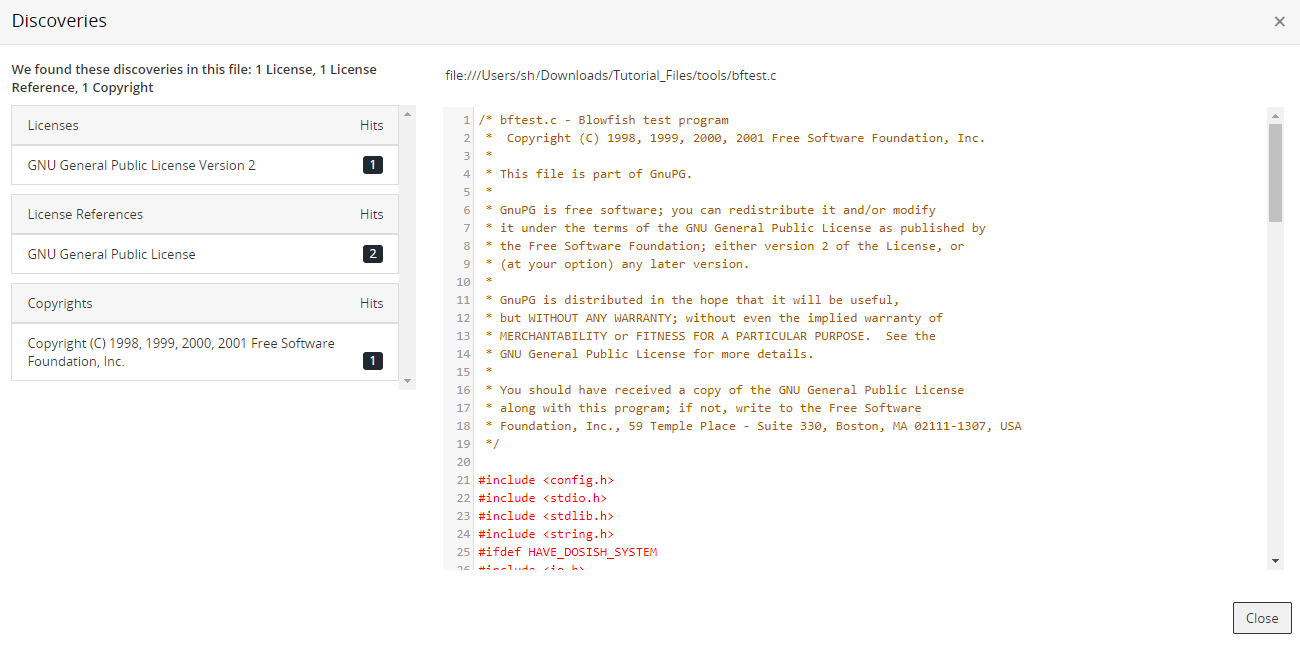Click the down arrow on the code viewer scrollbar

[x=1275, y=560]
